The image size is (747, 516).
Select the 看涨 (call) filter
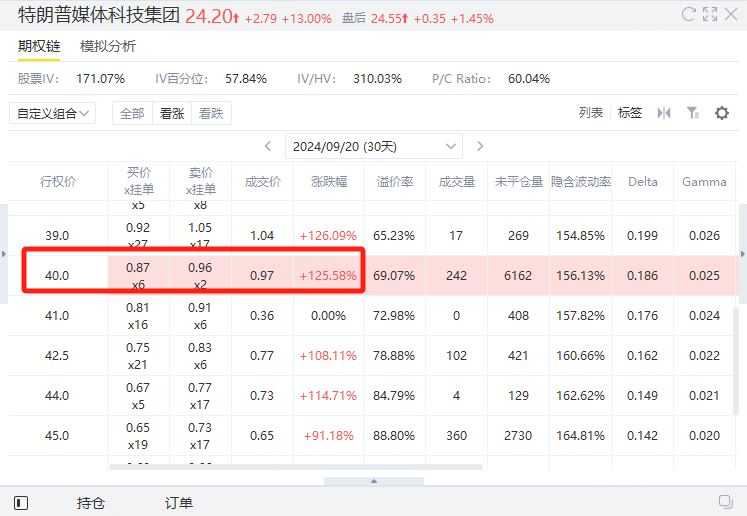coord(172,113)
